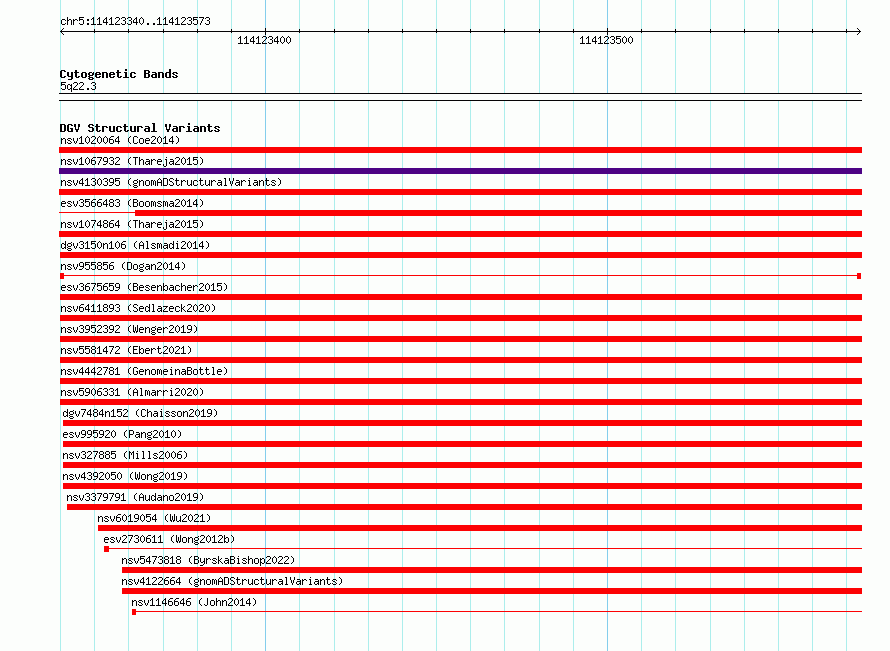
Task: Open variant nsv5473818 (ByrskaBishop2022)
Action: click(x=208, y=560)
